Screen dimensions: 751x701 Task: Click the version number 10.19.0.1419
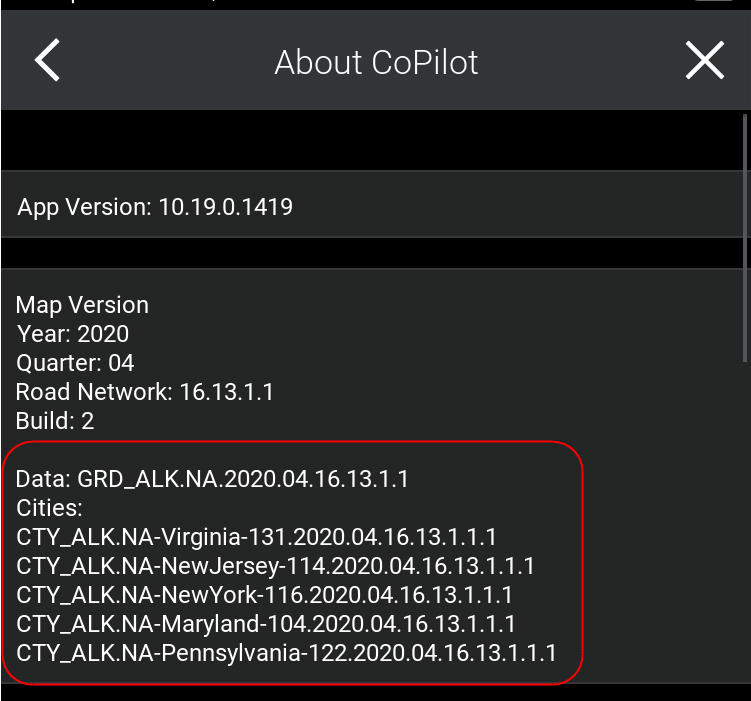pos(226,208)
